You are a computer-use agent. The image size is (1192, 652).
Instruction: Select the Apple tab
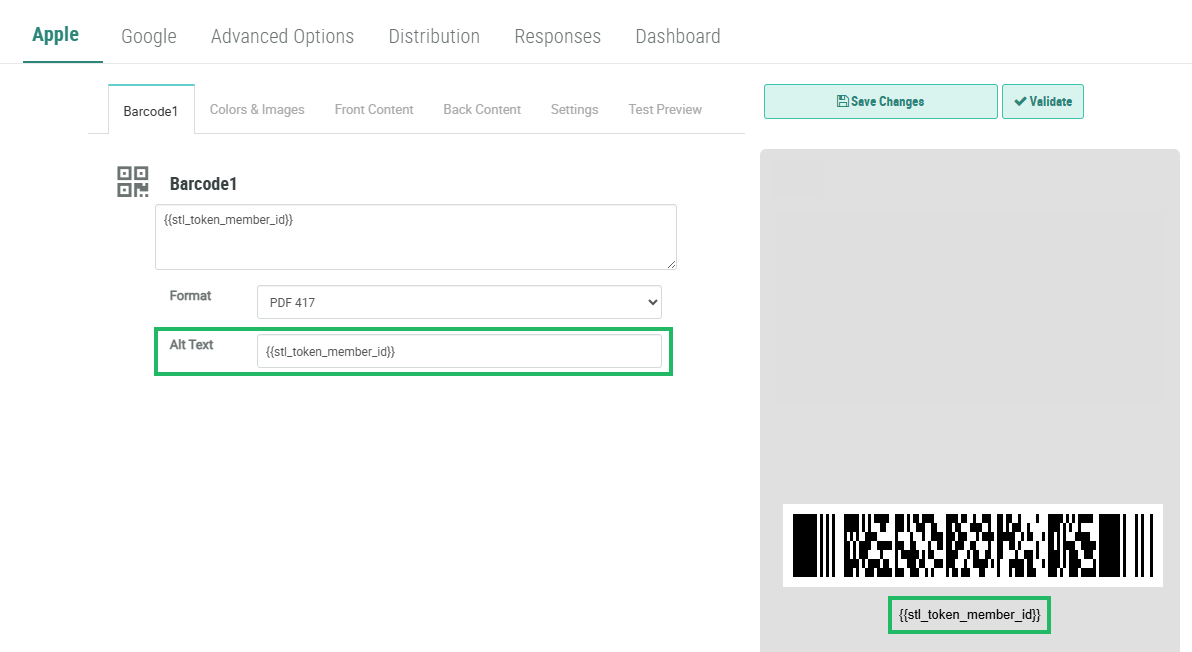coord(55,35)
